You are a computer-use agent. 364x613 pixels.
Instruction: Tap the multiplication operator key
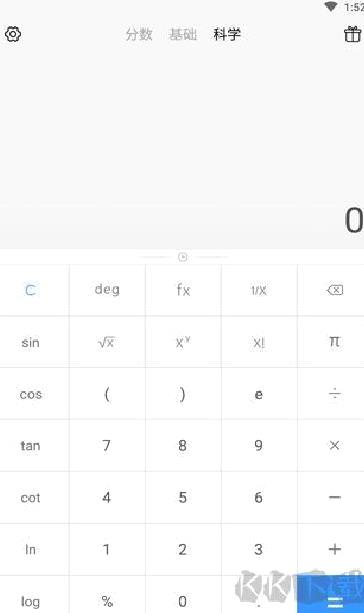[x=335, y=445]
